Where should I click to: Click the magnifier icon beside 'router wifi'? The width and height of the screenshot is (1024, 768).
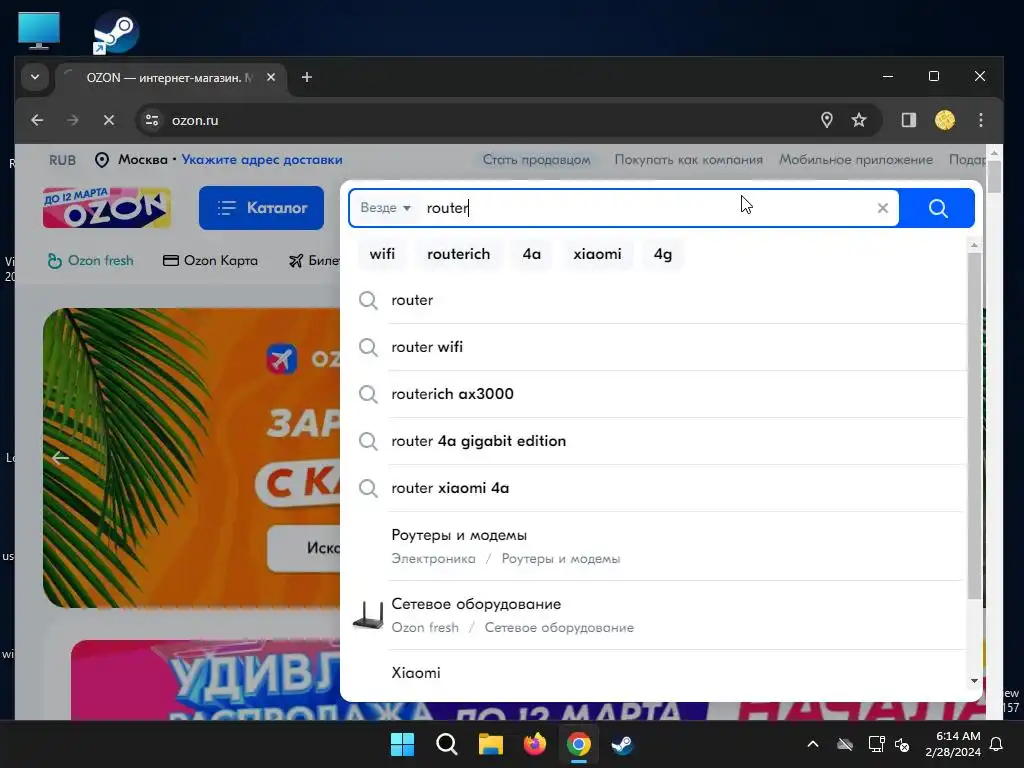[x=368, y=347]
